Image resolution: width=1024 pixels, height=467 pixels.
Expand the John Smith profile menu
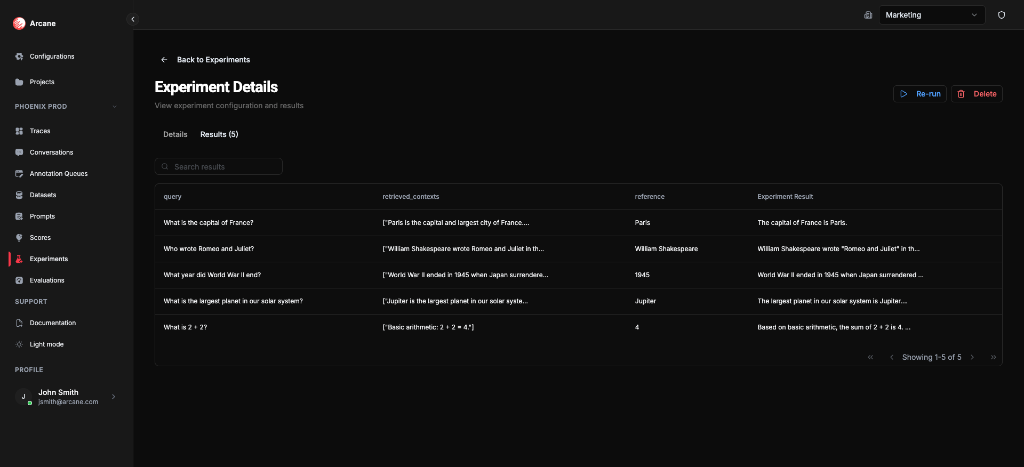(113, 397)
